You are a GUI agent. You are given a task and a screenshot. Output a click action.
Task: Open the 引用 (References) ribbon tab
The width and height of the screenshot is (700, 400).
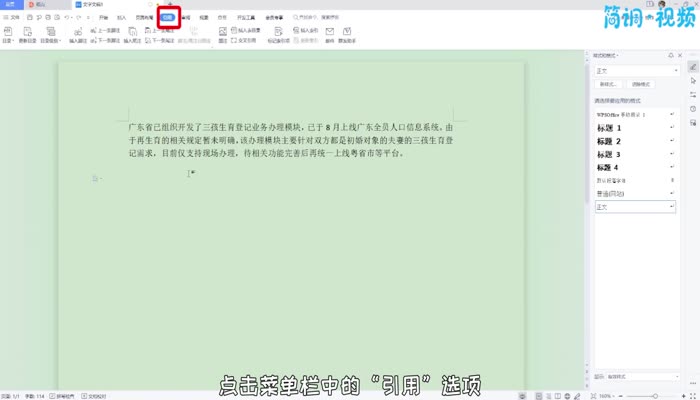click(168, 17)
